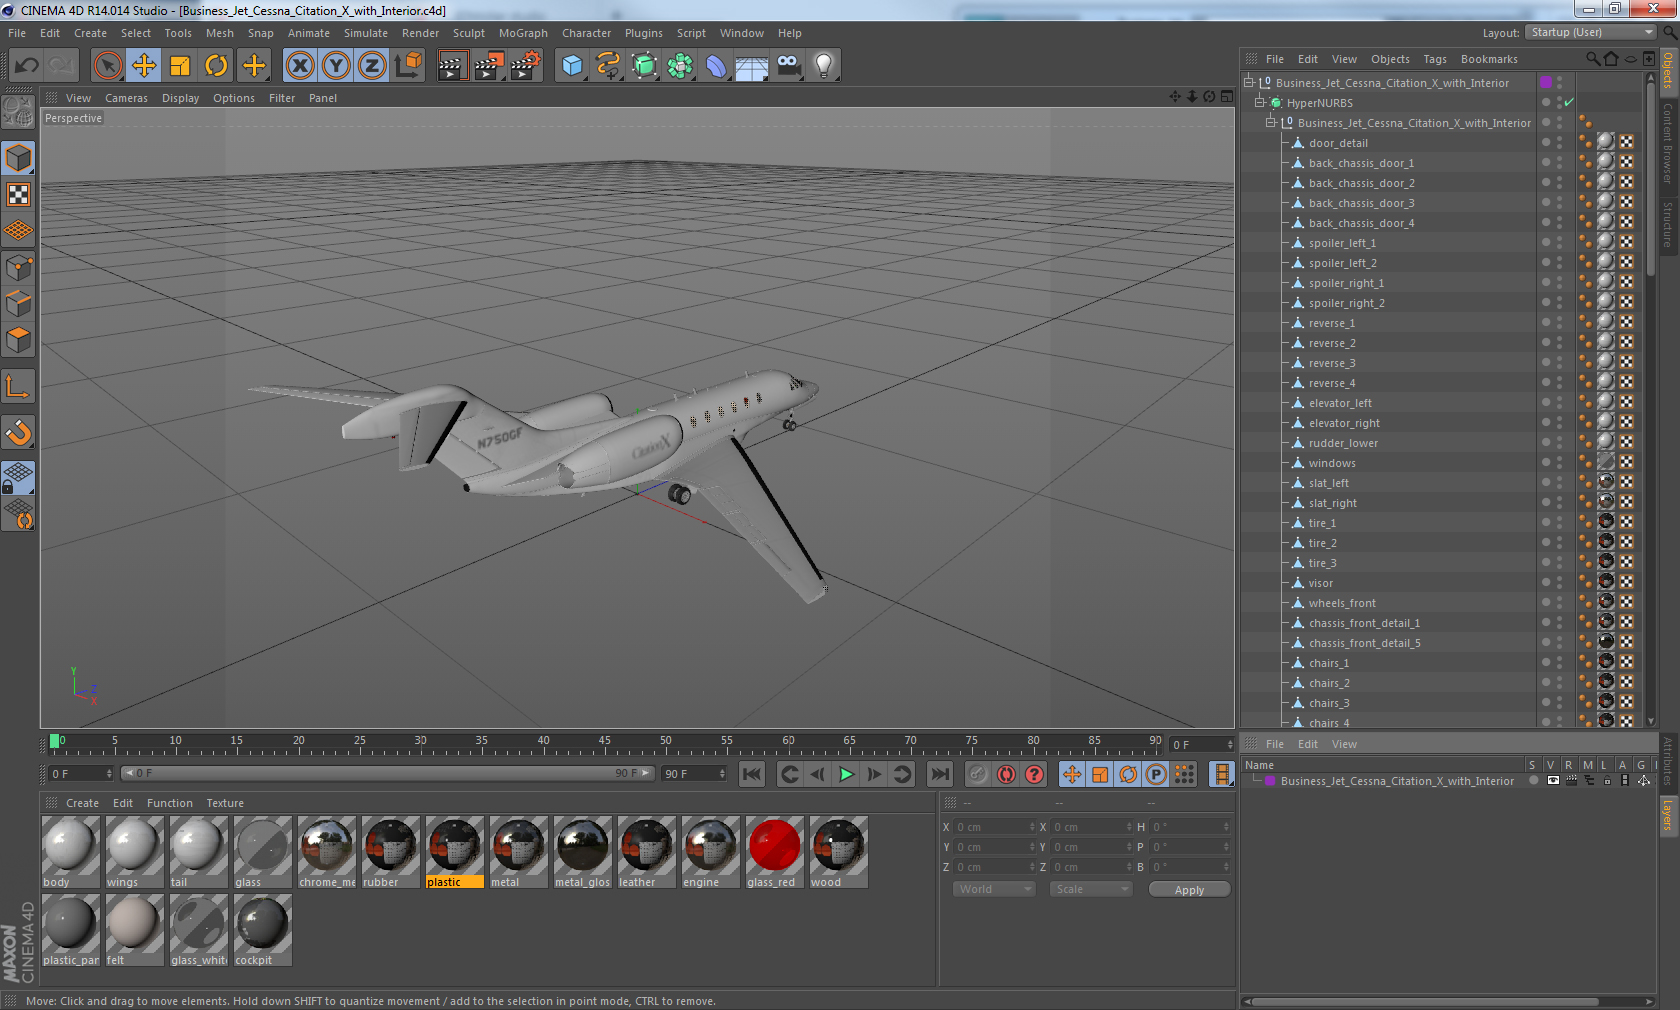This screenshot has width=1680, height=1010.
Task: Select the door_detail object
Action: coord(1338,143)
